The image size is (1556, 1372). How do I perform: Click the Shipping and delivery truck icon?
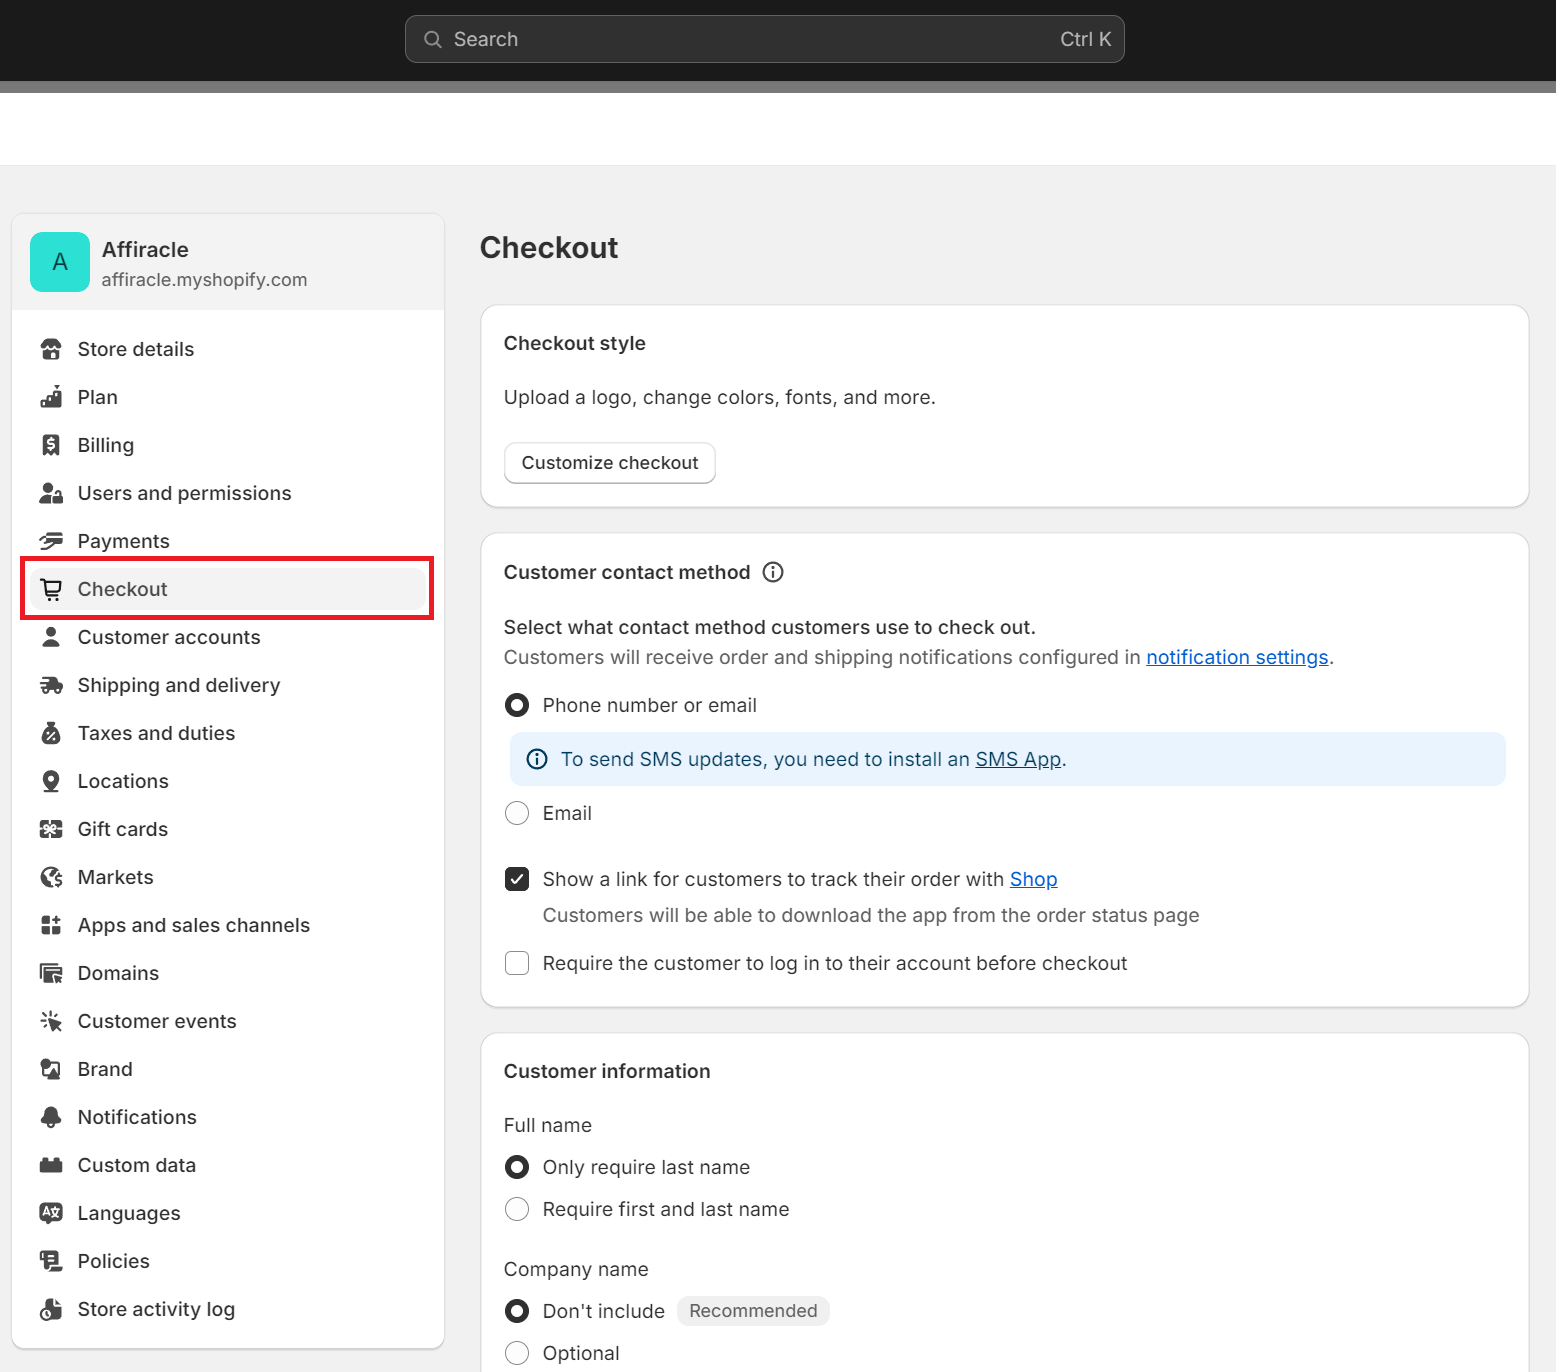tap(51, 685)
